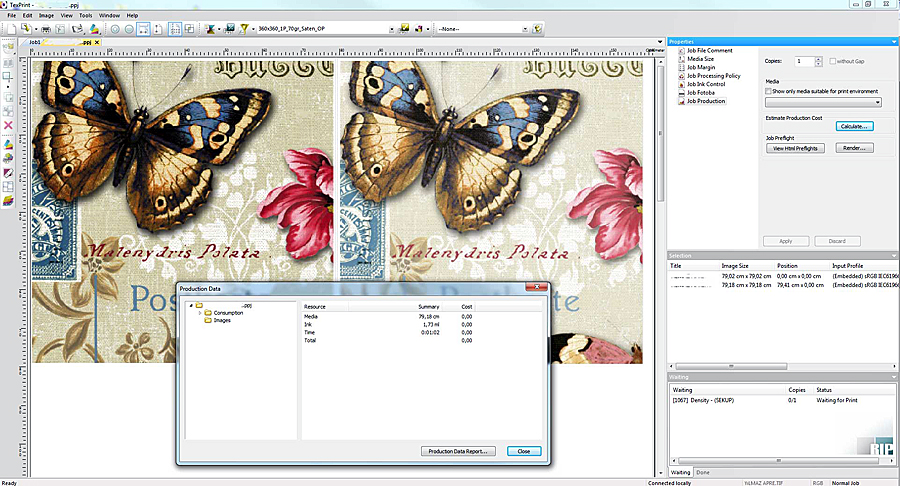Collapse the root .ppj node in Production Data
The height and width of the screenshot is (486, 900).
191,306
